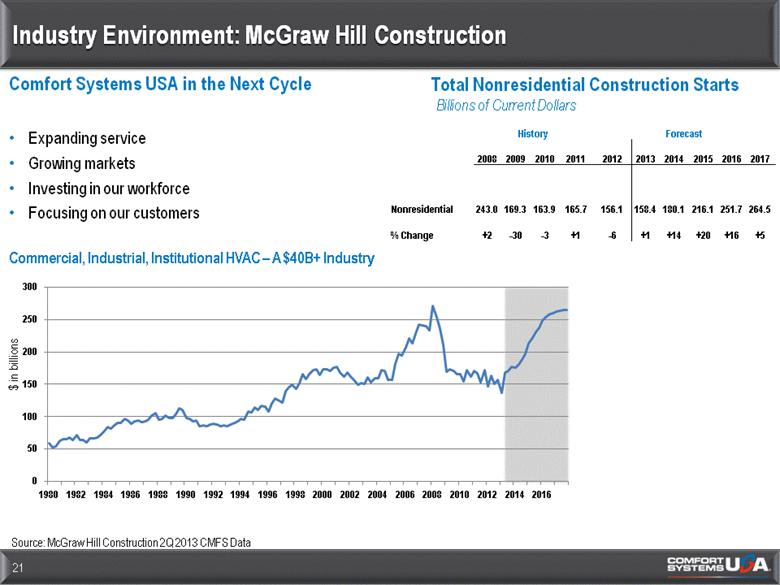
Task: Click the +16 percent change cell
Action: tap(731, 235)
